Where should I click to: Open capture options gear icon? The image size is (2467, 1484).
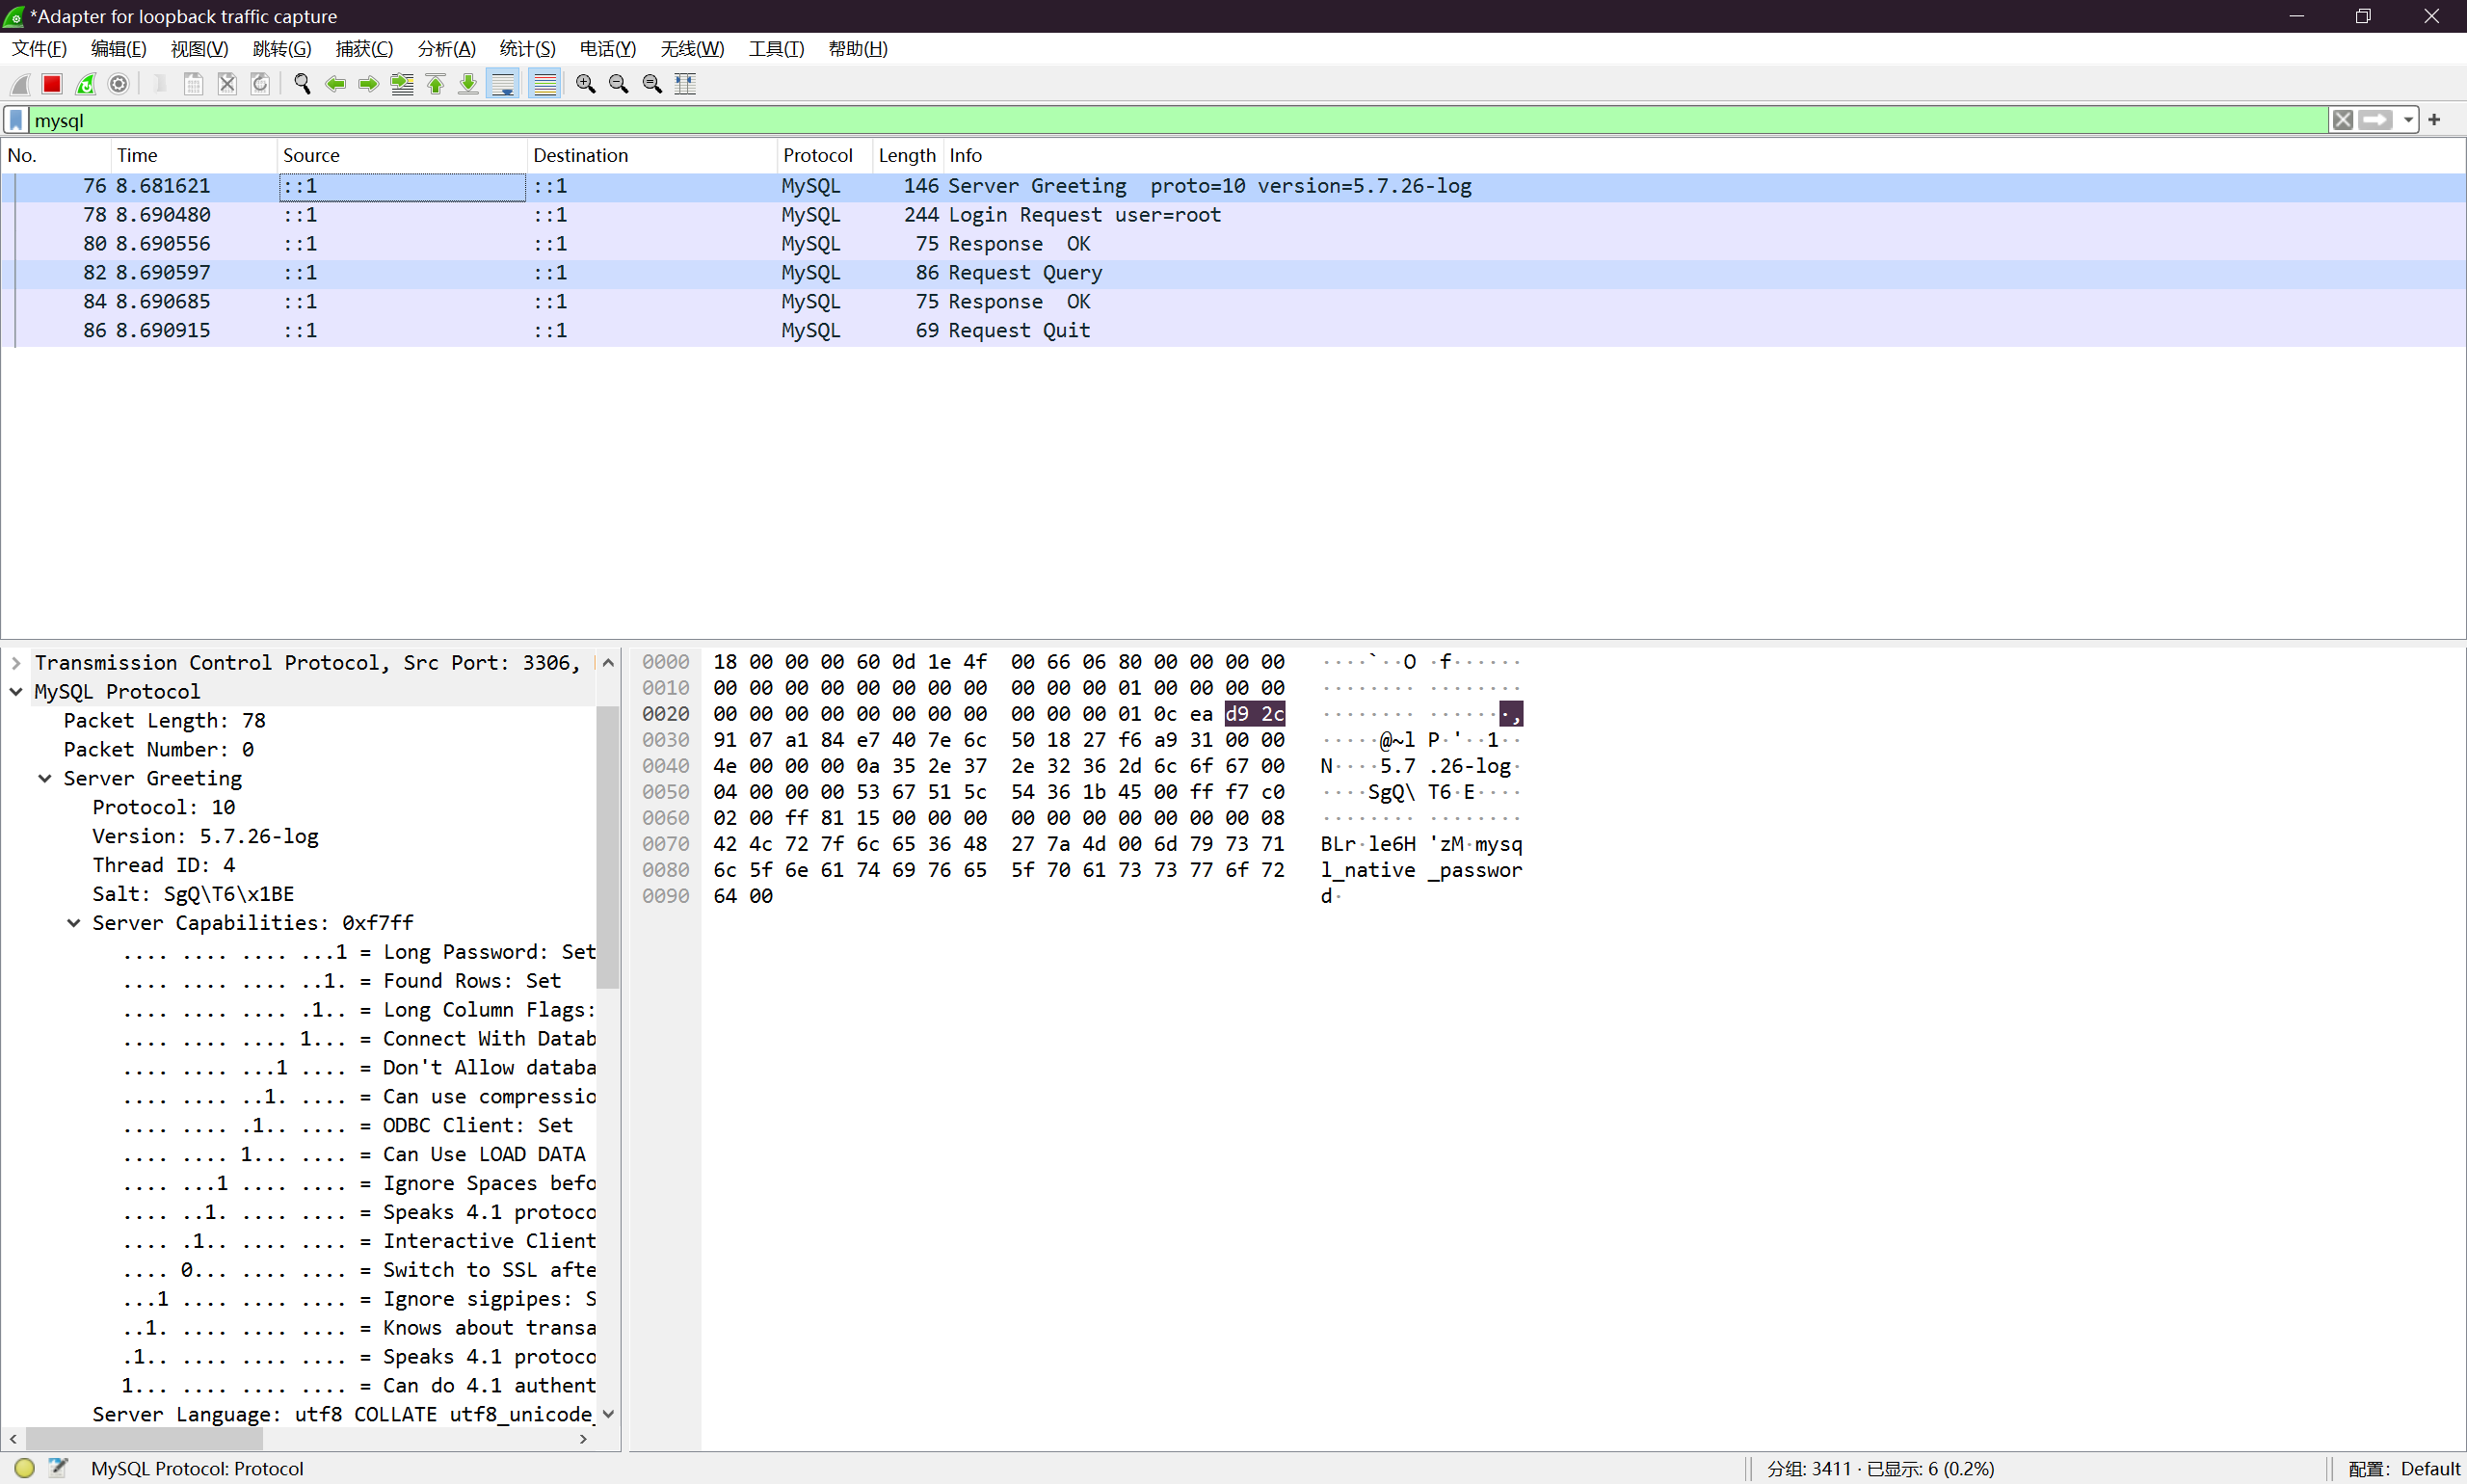pyautogui.click(x=119, y=84)
